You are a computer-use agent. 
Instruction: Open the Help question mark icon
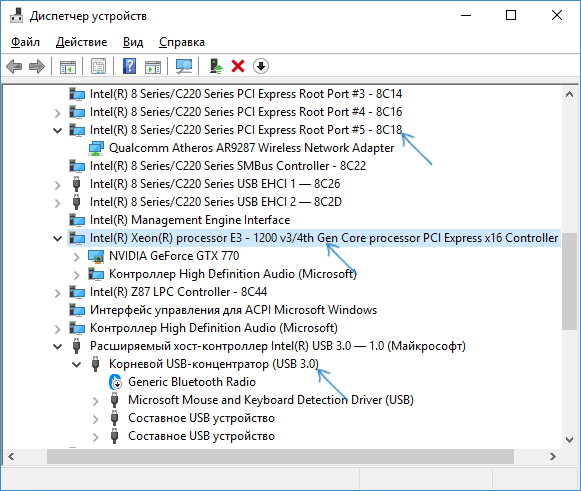click(x=129, y=67)
